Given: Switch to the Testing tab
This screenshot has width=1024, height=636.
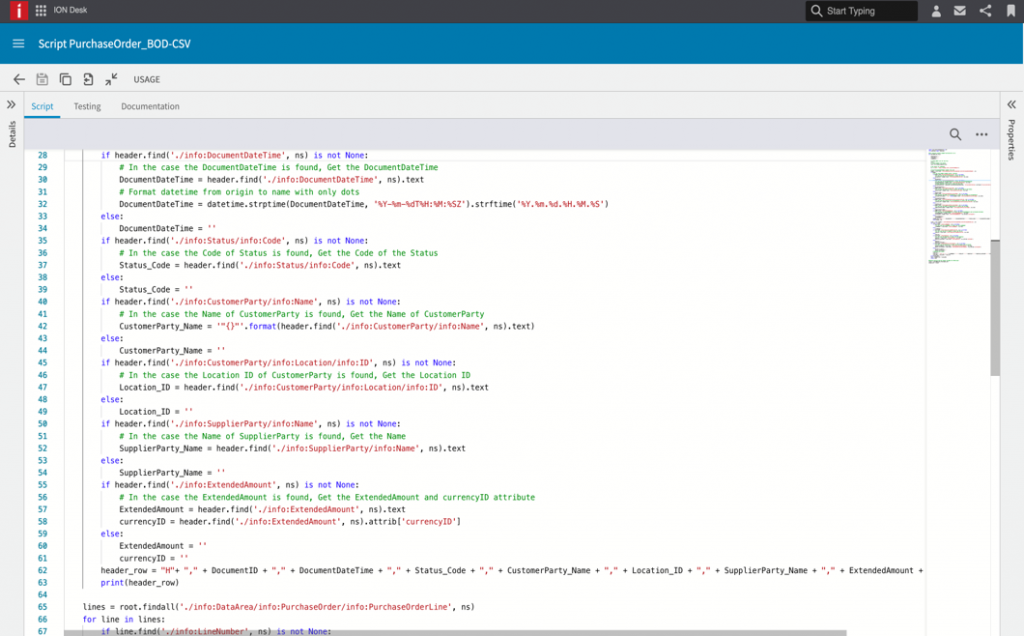Looking at the screenshot, I should [x=87, y=106].
